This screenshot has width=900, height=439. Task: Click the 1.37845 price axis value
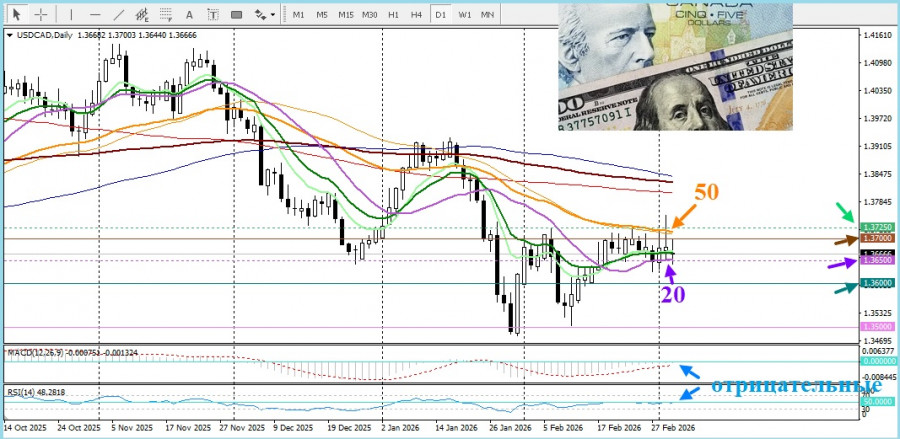tap(878, 202)
